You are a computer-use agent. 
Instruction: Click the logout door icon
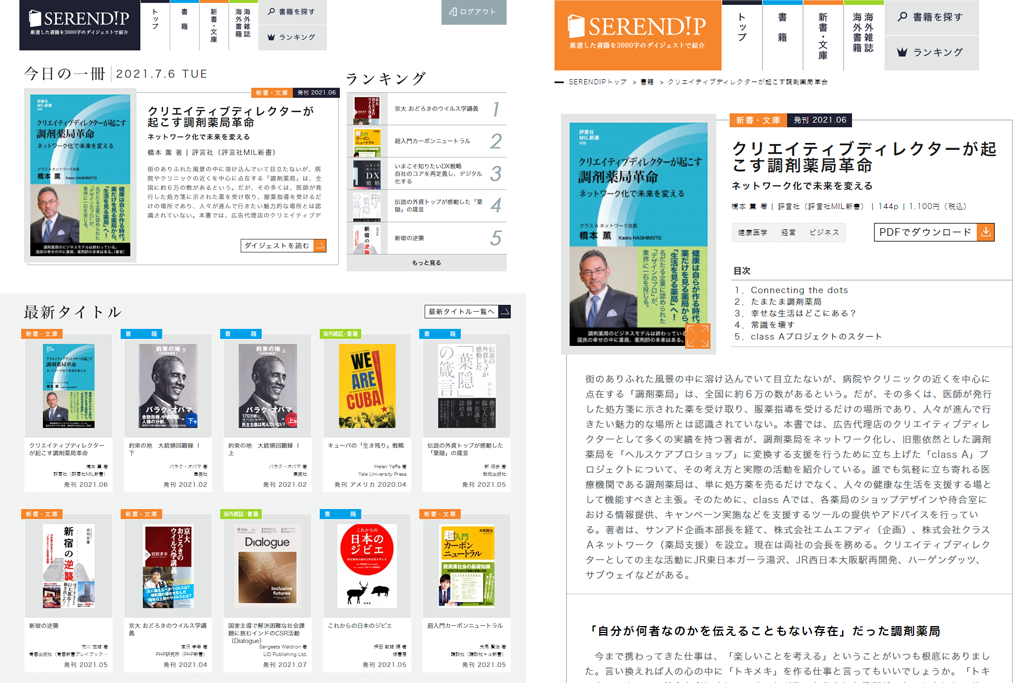coord(453,12)
